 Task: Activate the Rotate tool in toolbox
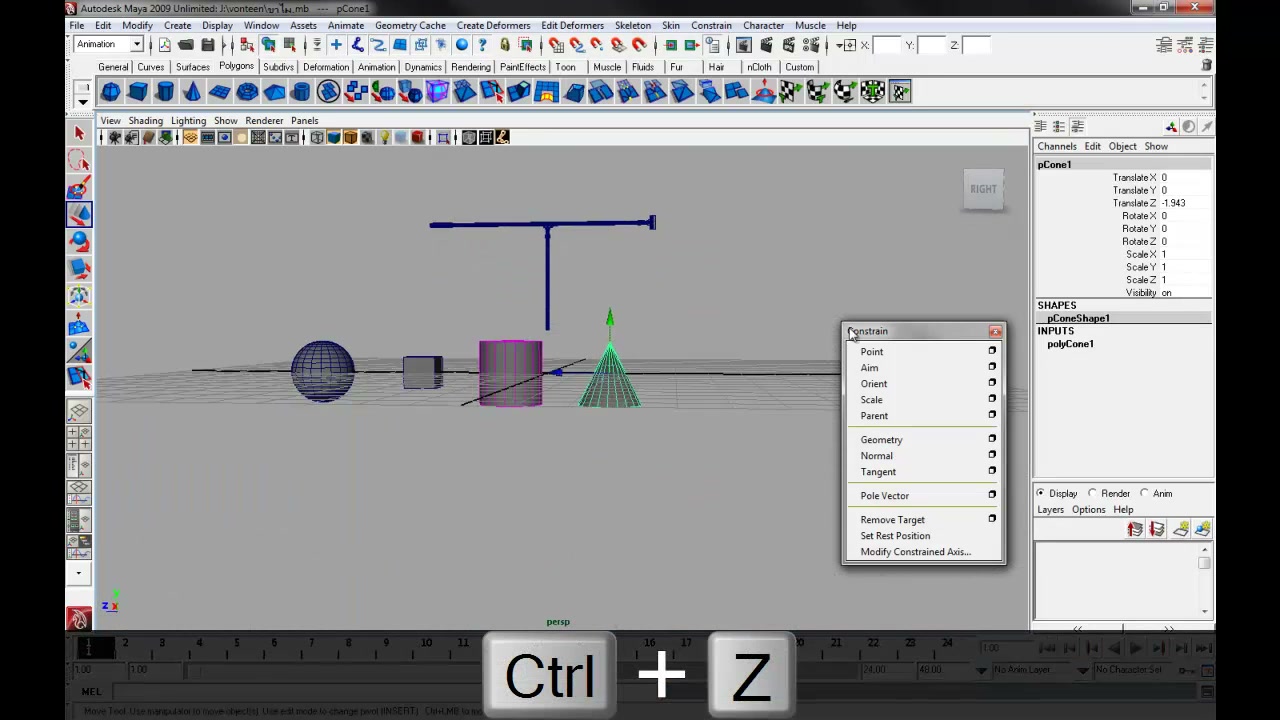(x=79, y=241)
